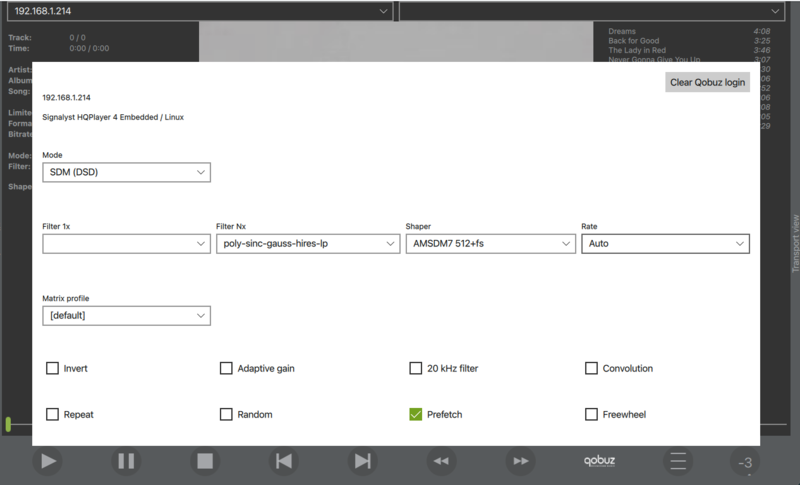The width and height of the screenshot is (800, 485).
Task: Click the rewind icon
Action: click(442, 461)
